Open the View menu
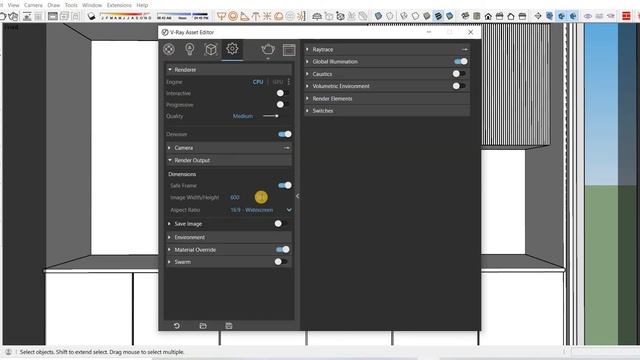Image resolution: width=640 pixels, height=360 pixels. 13,5
